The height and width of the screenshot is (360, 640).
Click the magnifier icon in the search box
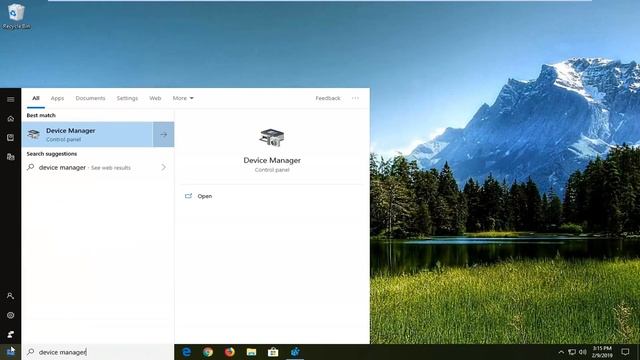[31, 352]
